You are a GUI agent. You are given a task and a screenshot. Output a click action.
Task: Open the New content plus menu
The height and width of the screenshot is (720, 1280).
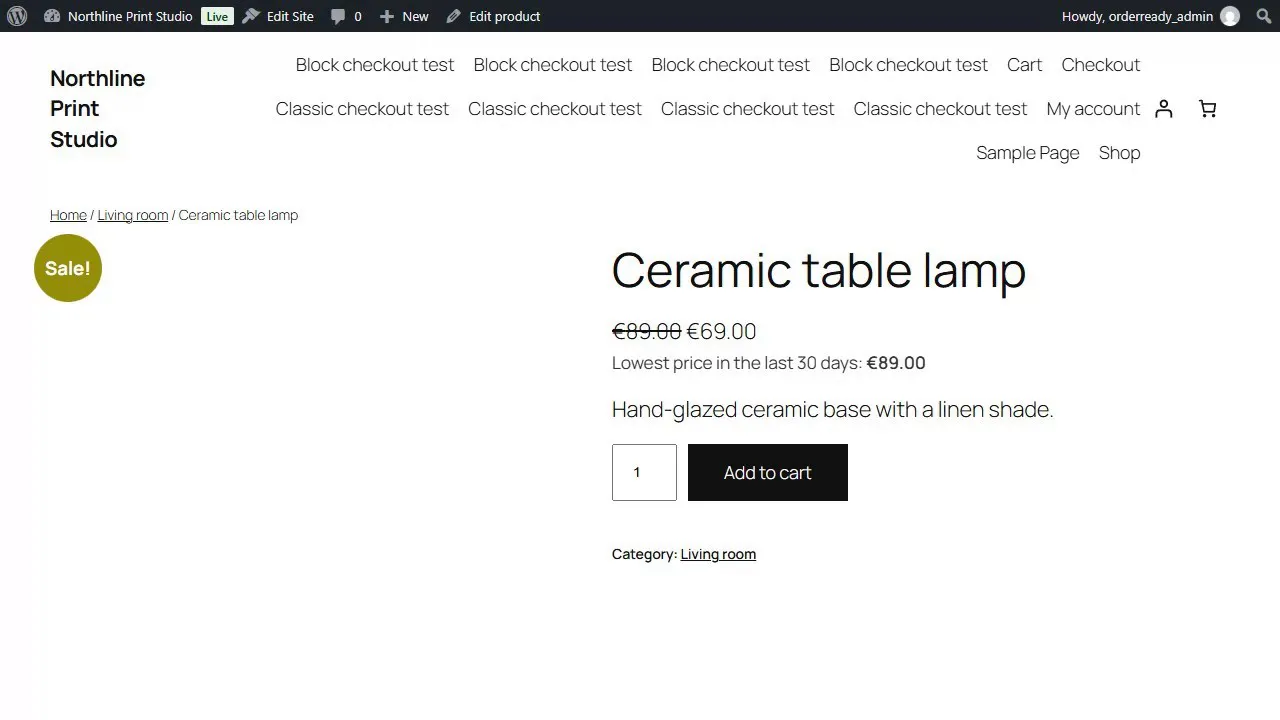(x=404, y=16)
